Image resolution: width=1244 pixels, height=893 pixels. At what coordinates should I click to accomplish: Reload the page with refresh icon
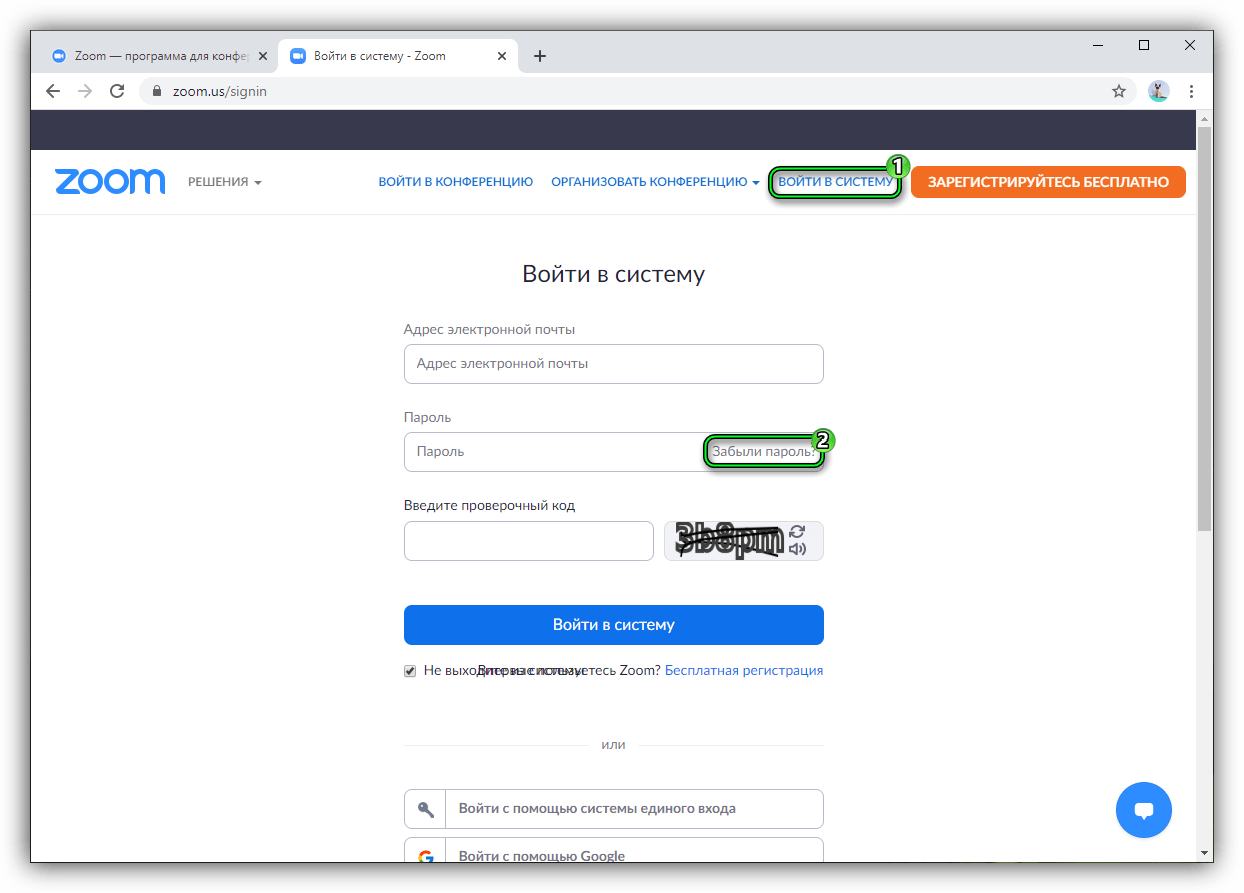click(x=117, y=91)
